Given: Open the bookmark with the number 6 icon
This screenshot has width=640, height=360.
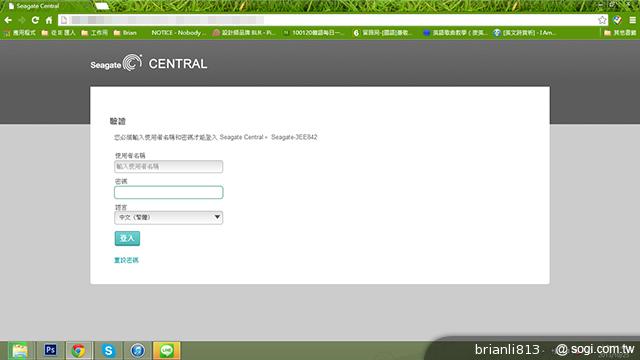Looking at the screenshot, I should click(x=383, y=33).
